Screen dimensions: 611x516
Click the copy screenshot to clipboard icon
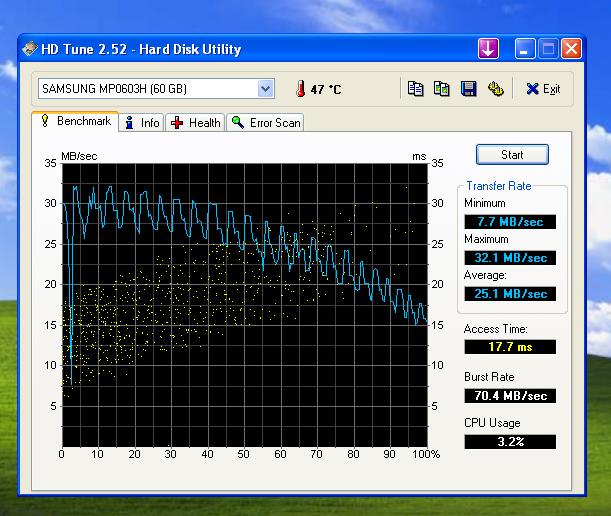point(441,89)
